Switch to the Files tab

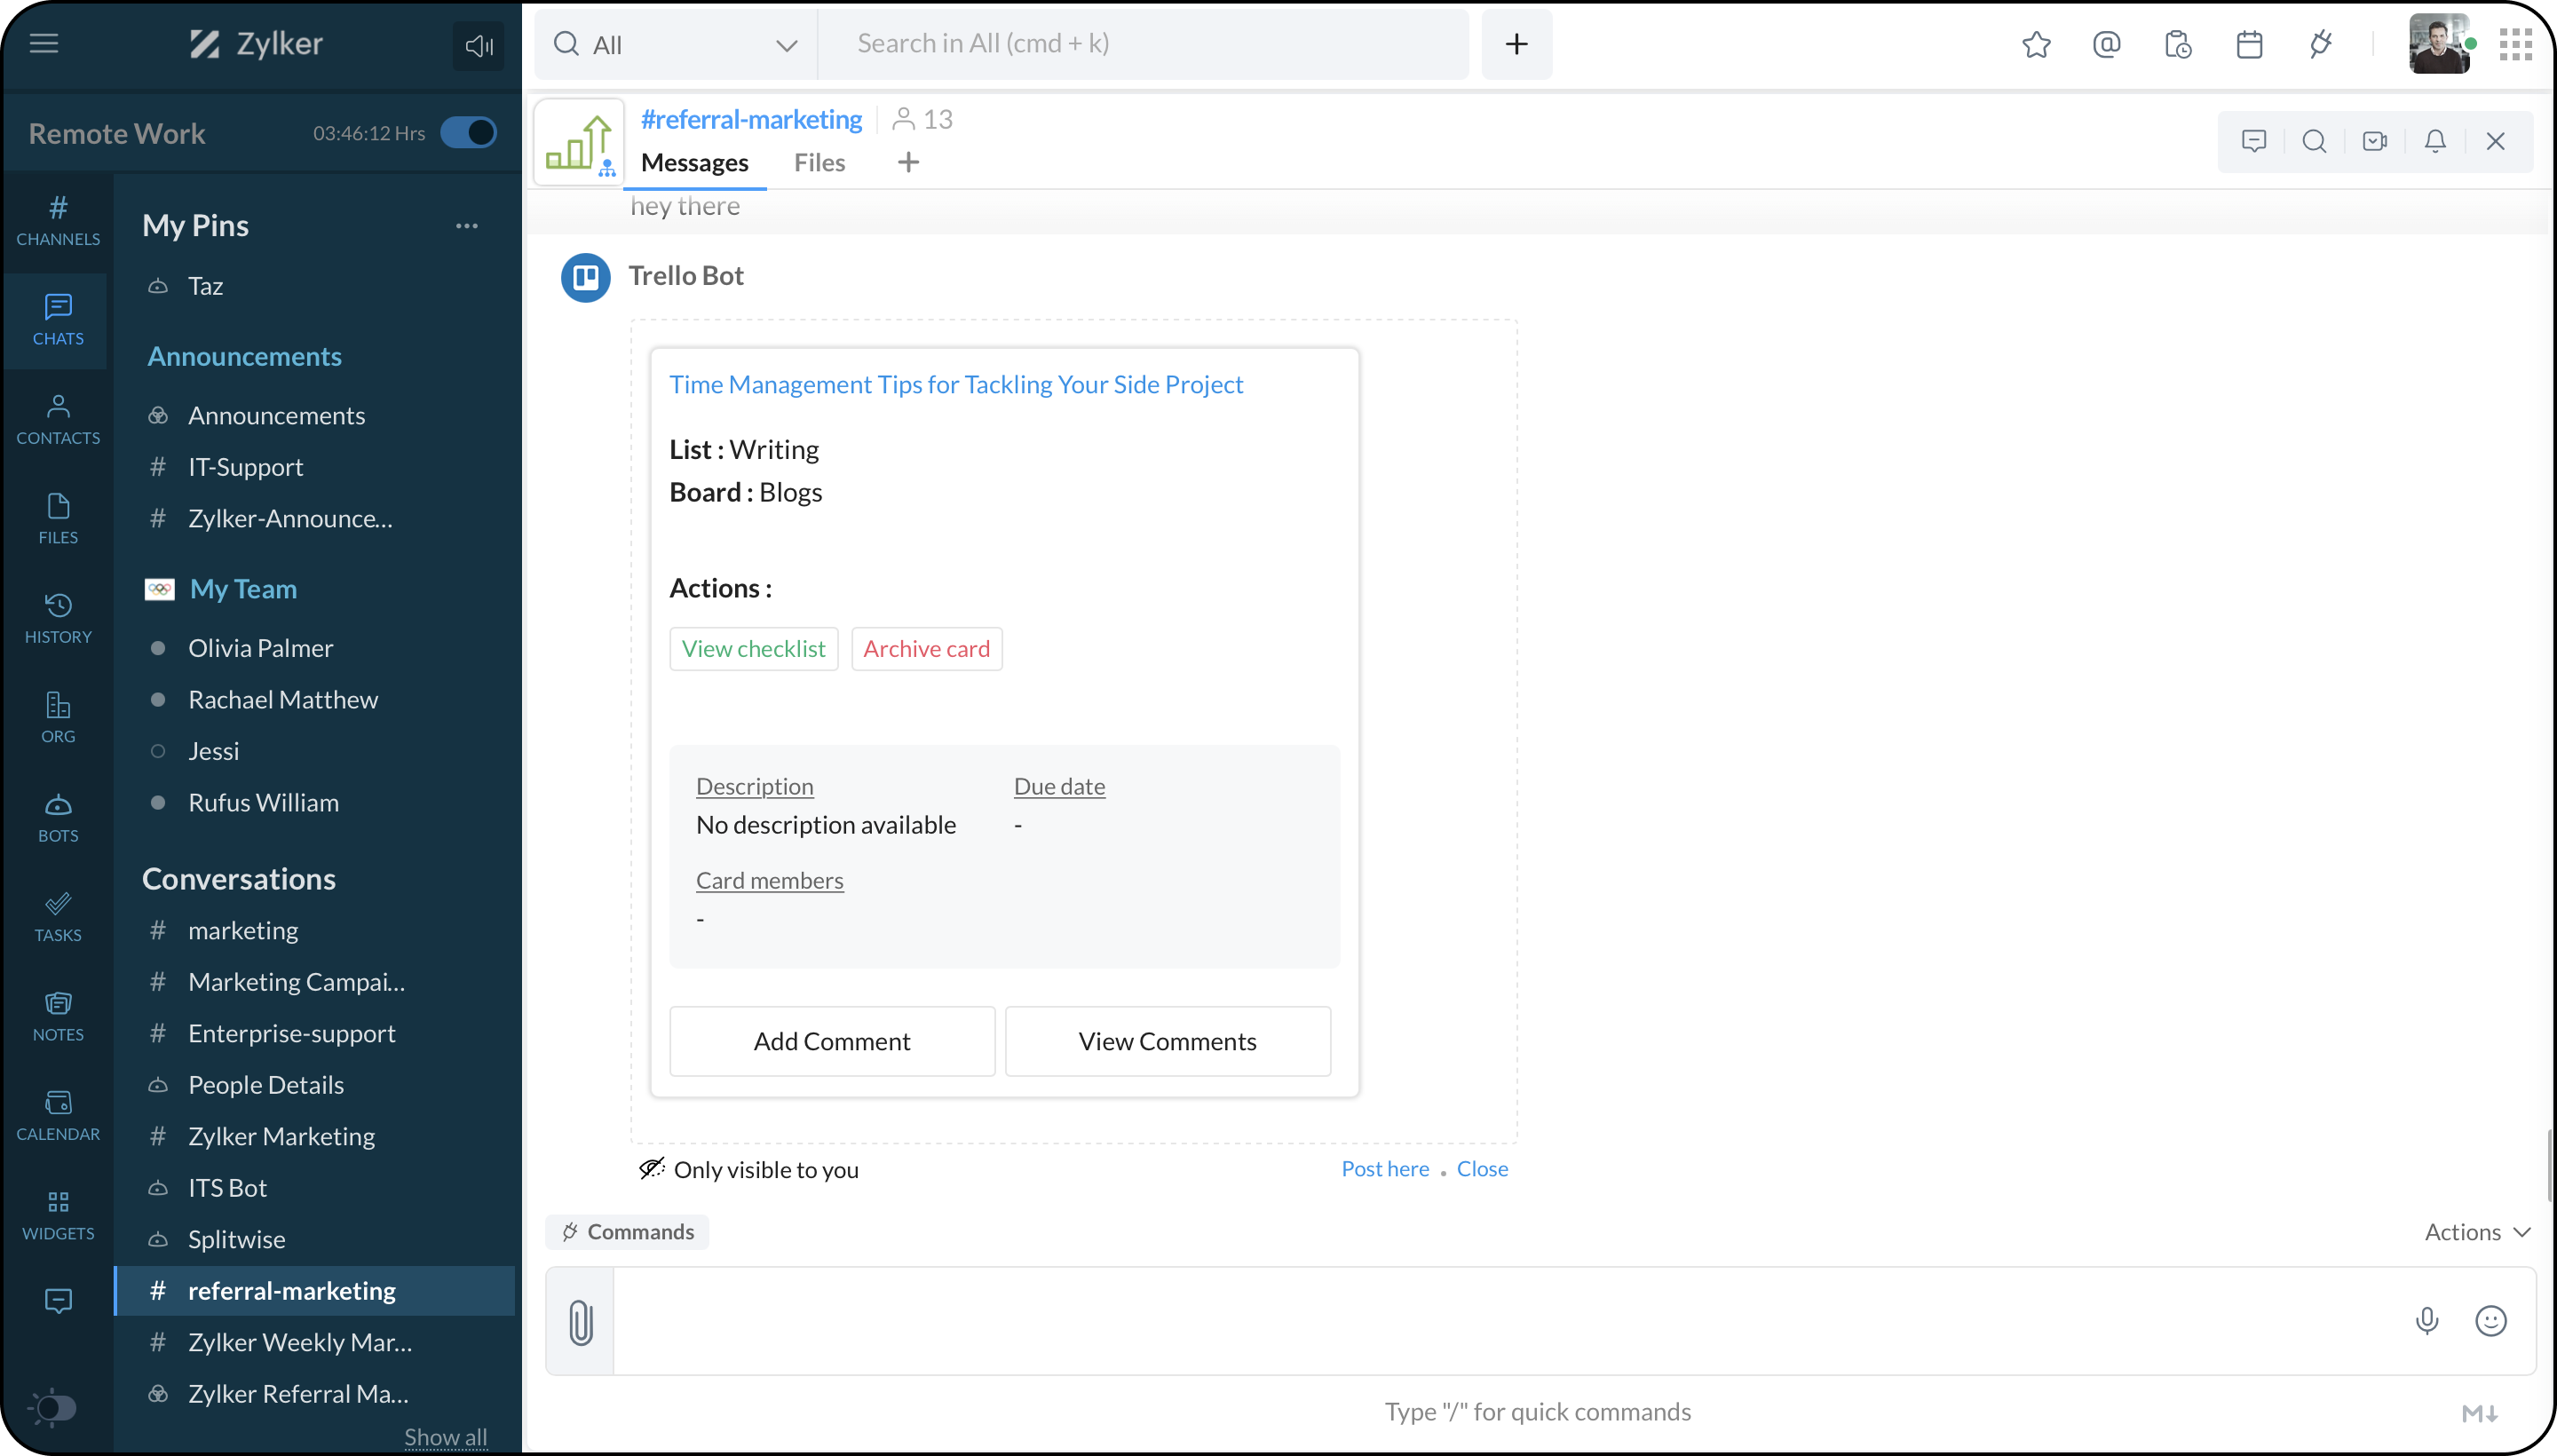point(819,162)
